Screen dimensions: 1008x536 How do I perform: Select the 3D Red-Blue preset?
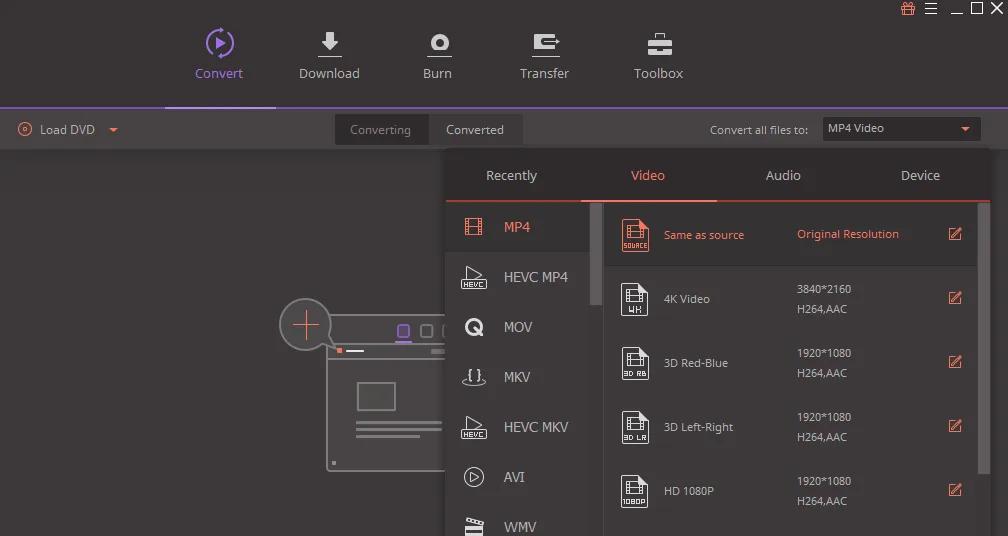click(x=790, y=363)
